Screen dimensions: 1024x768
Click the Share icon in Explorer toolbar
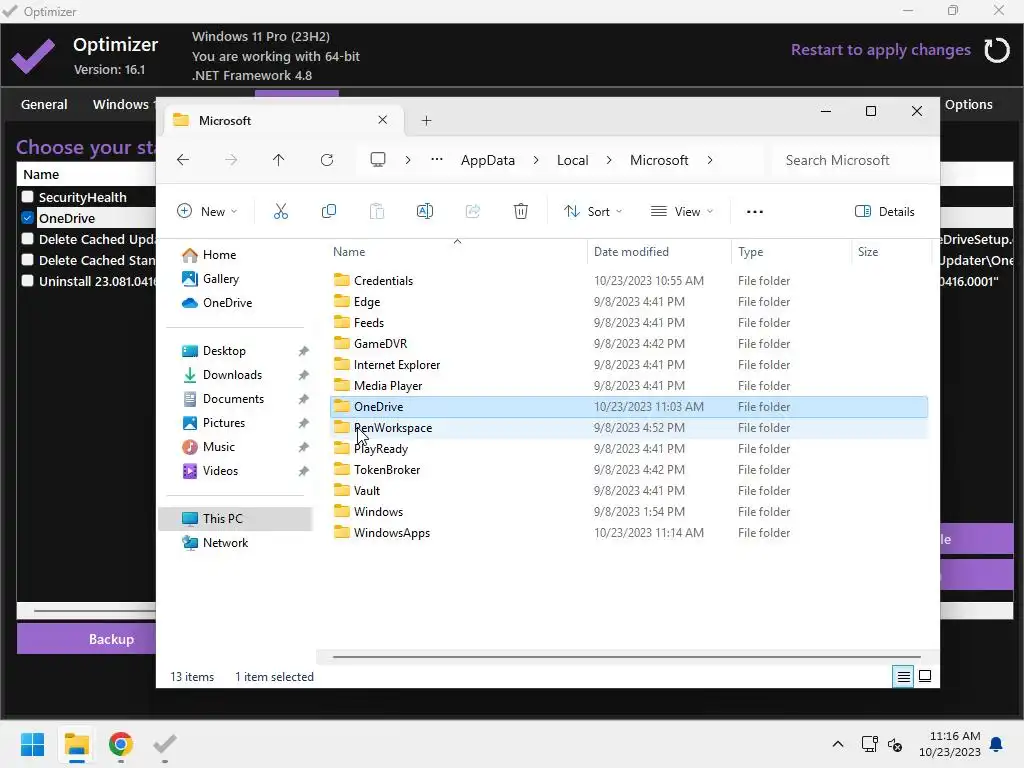473,212
